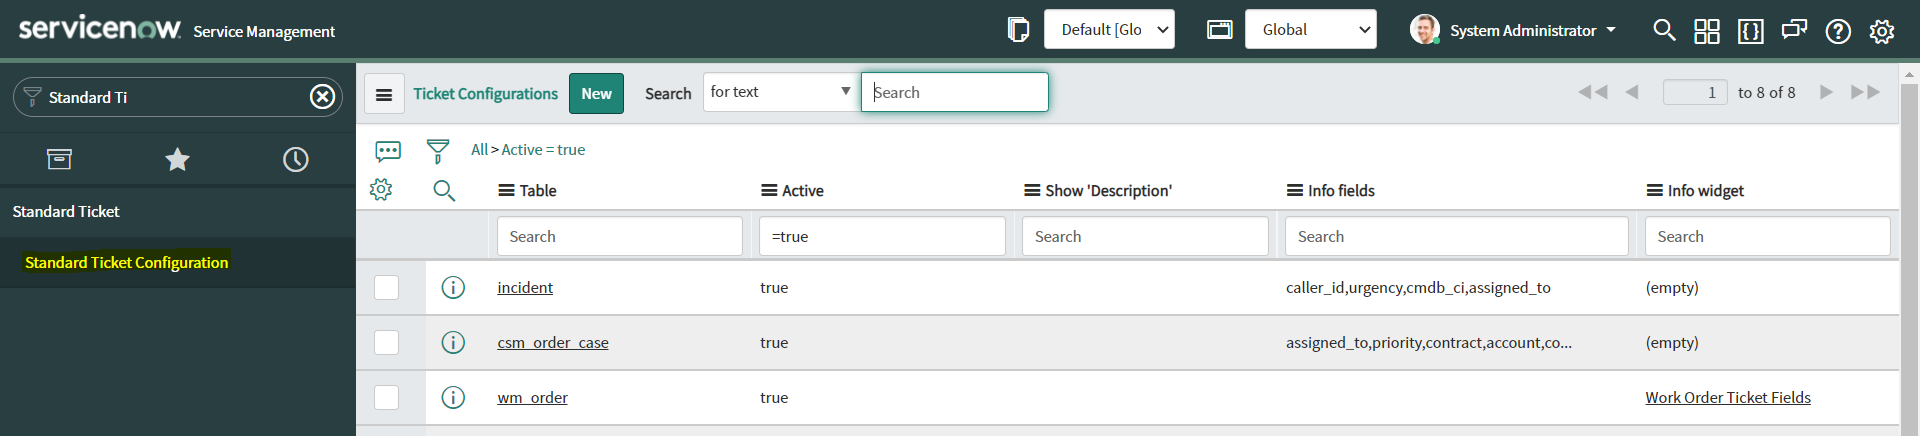Show history with the clock icon
Screen dimensions: 1920x436
[295, 159]
